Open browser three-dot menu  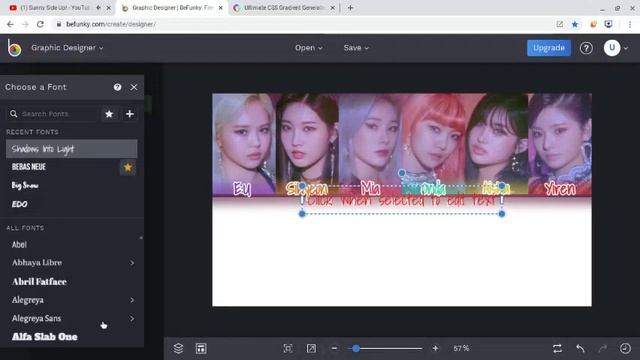[630, 24]
